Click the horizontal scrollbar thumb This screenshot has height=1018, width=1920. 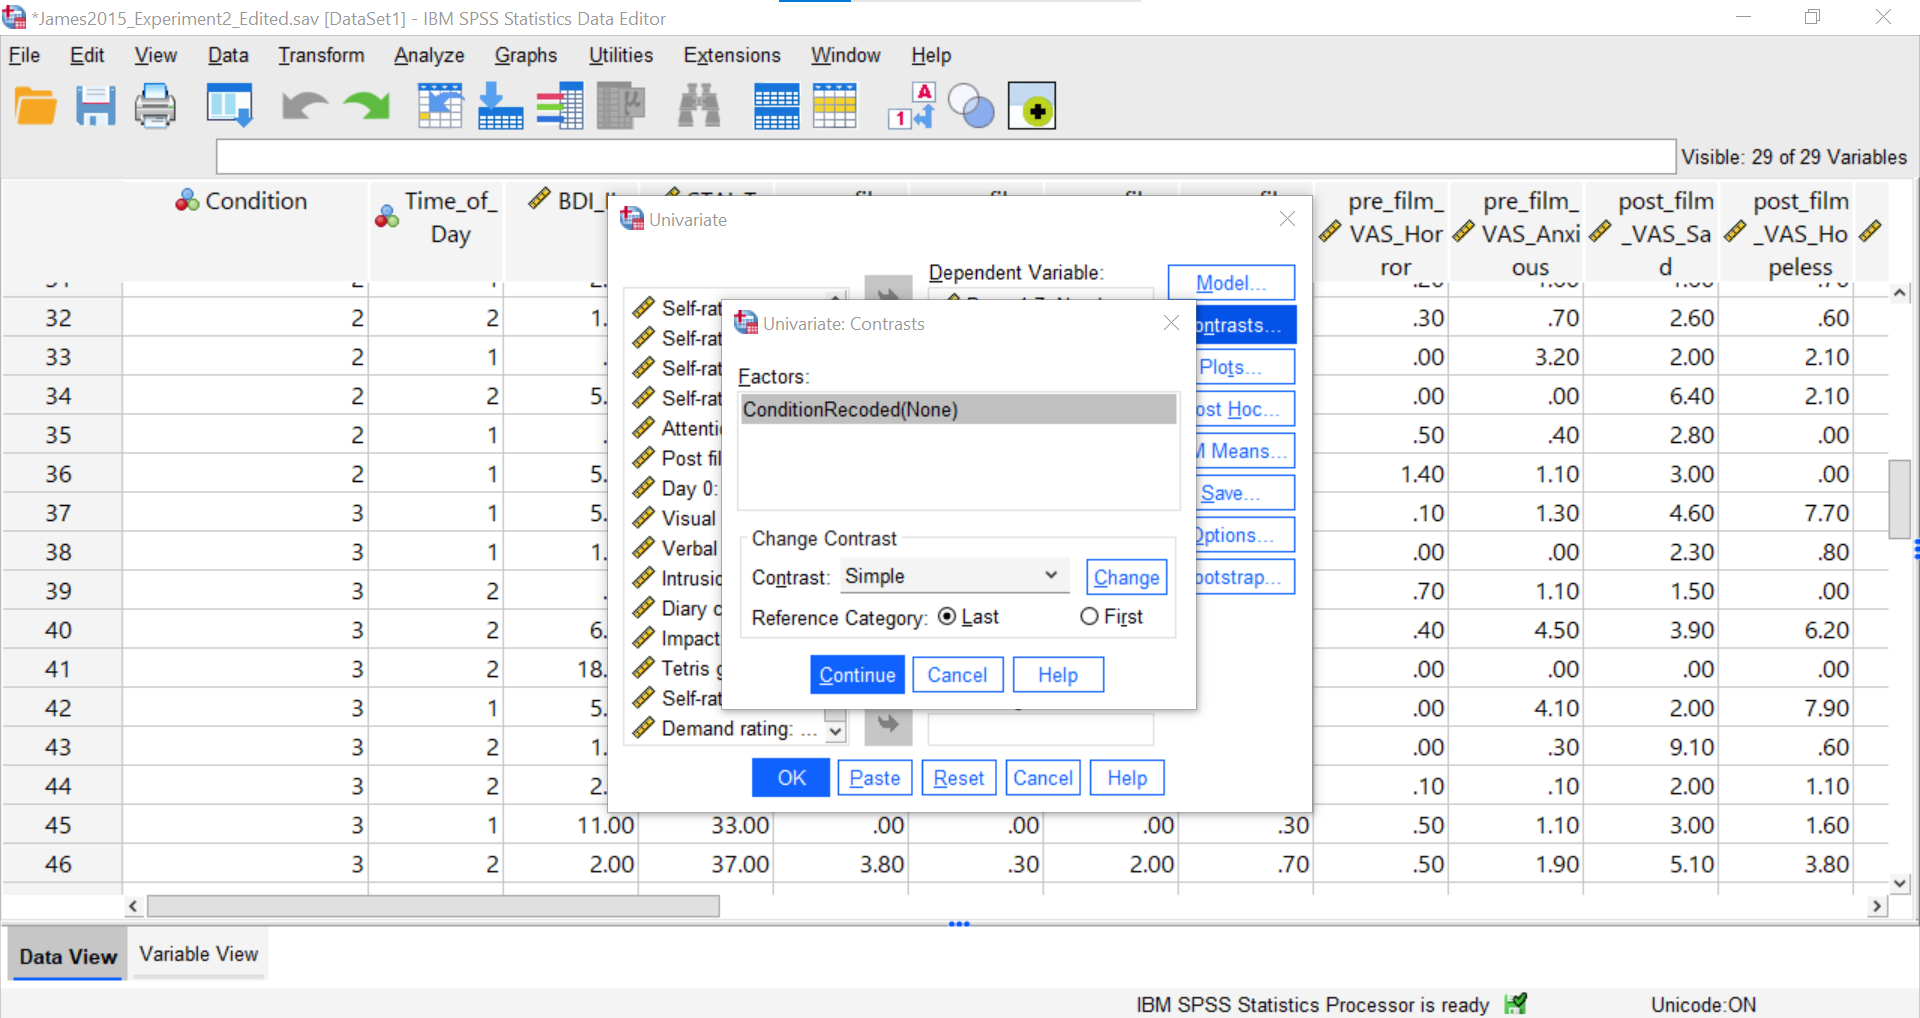coord(433,906)
